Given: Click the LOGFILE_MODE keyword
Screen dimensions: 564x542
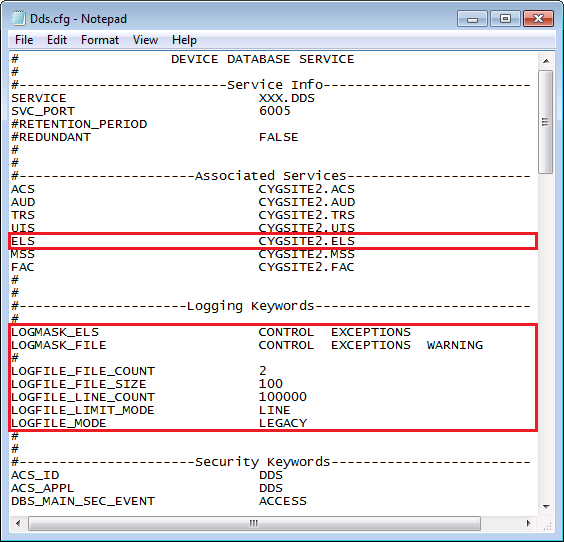Looking at the screenshot, I should pos(59,423).
